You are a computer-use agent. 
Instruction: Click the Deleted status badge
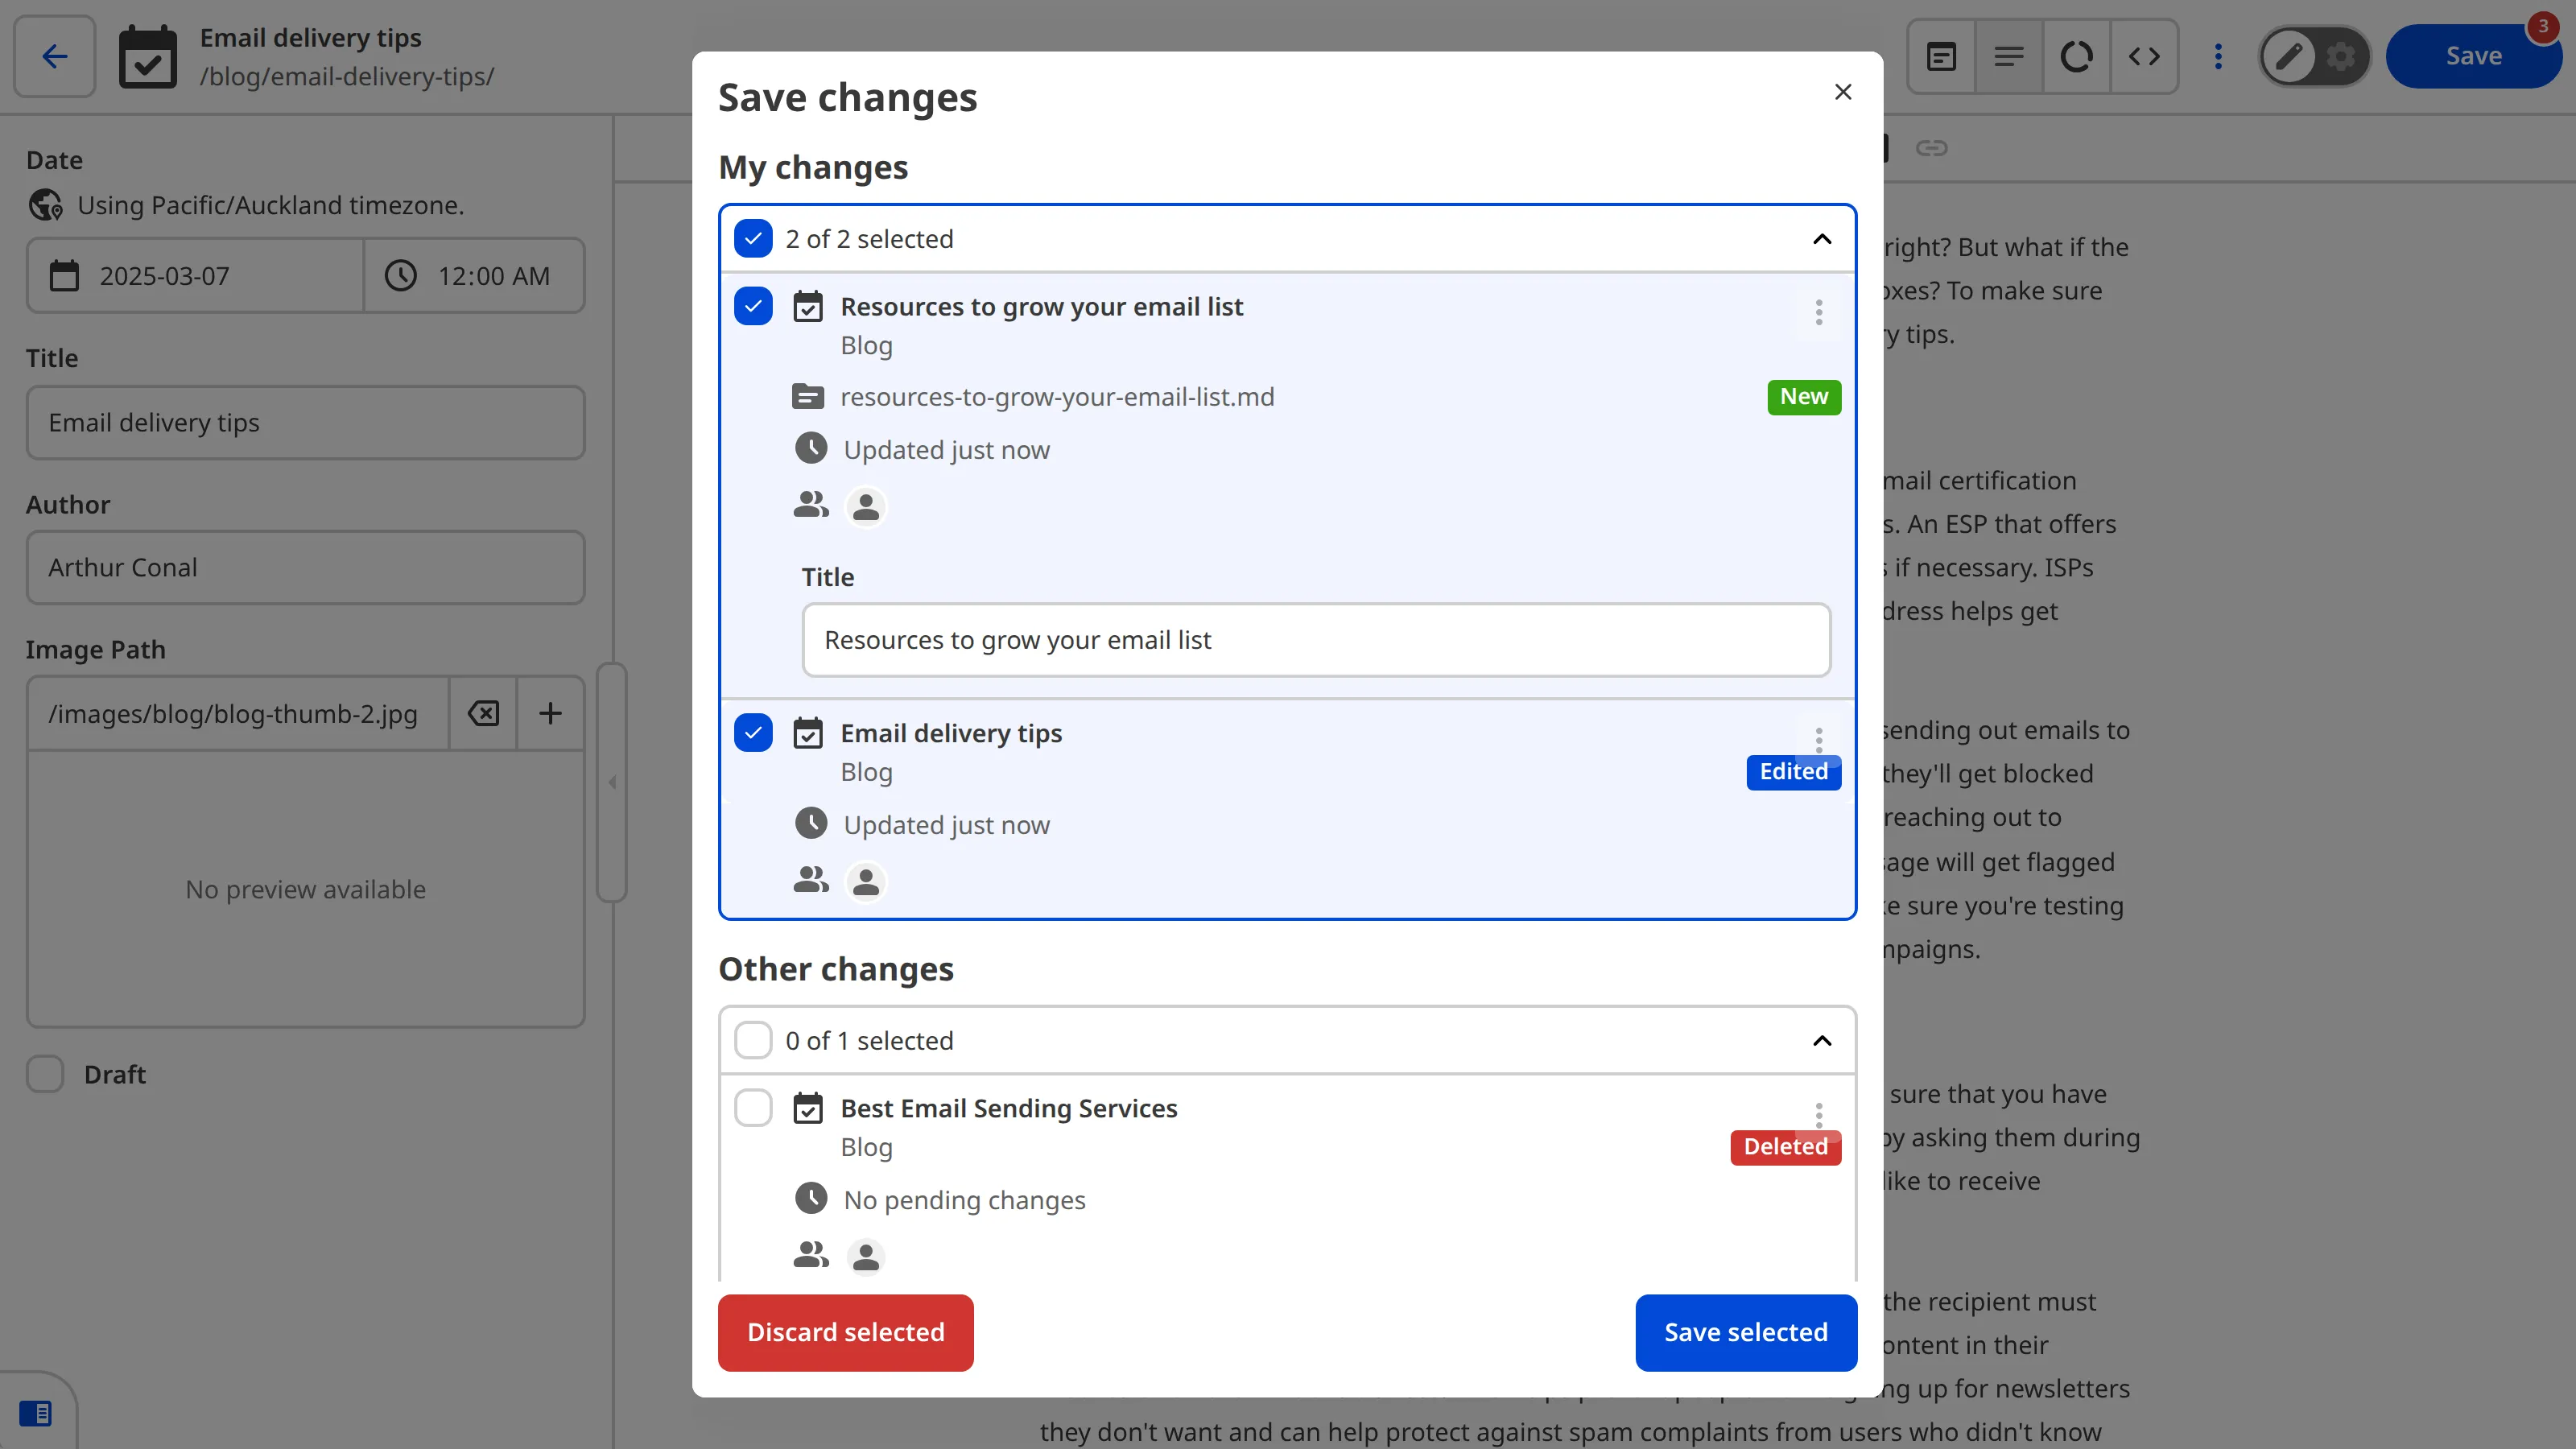click(x=1786, y=1147)
